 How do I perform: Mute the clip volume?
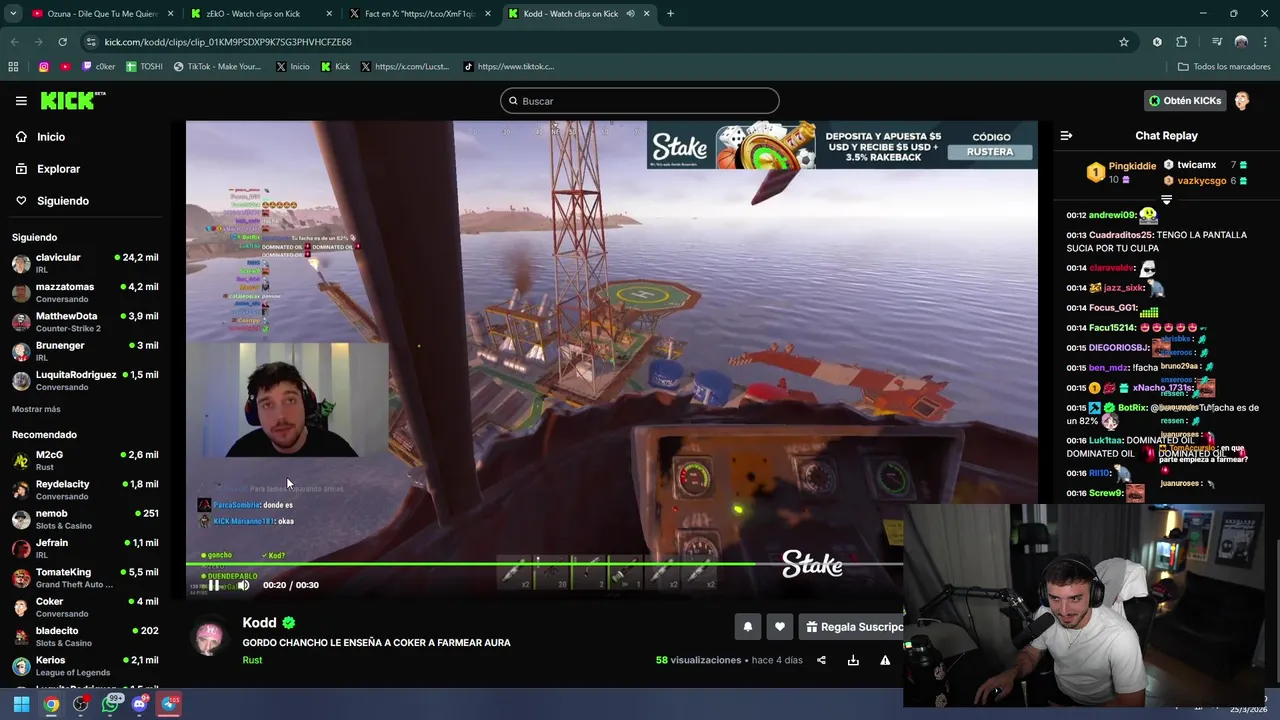(243, 585)
